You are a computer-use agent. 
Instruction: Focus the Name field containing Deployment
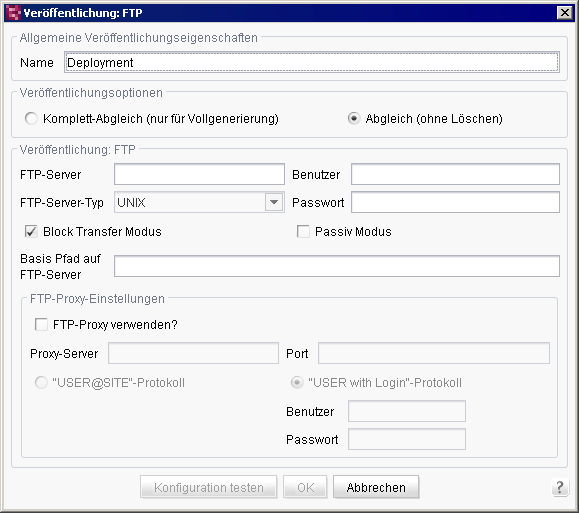312,62
